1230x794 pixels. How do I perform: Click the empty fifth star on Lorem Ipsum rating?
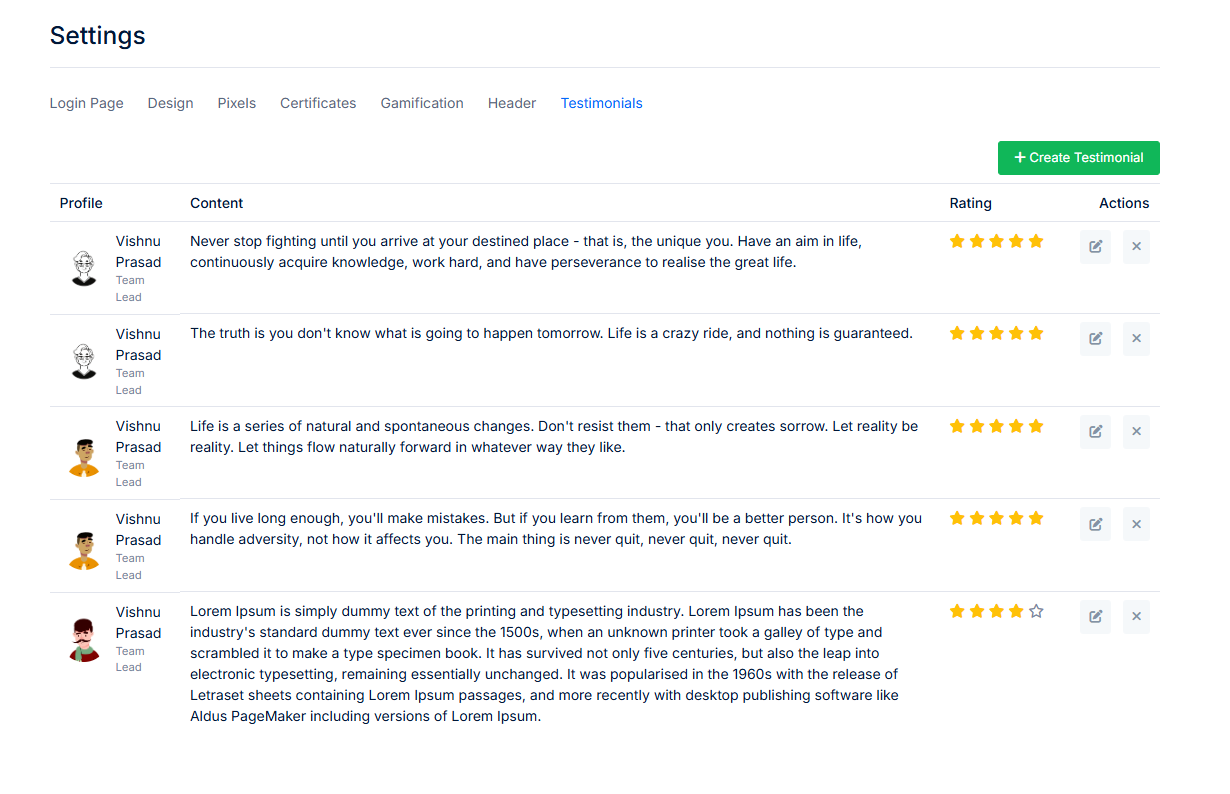tap(1036, 611)
